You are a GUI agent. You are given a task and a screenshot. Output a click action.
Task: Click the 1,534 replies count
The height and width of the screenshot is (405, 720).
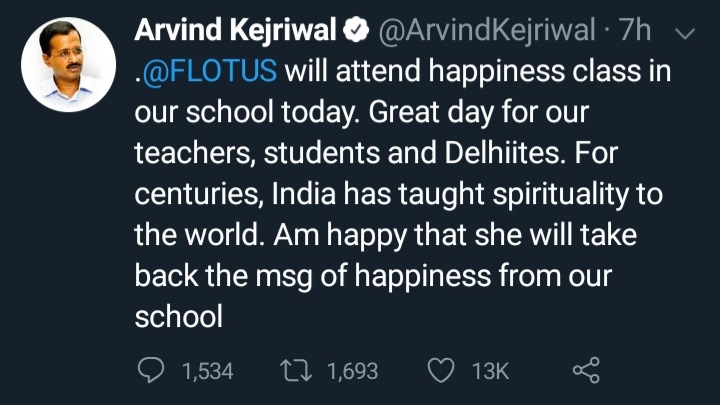(207, 371)
